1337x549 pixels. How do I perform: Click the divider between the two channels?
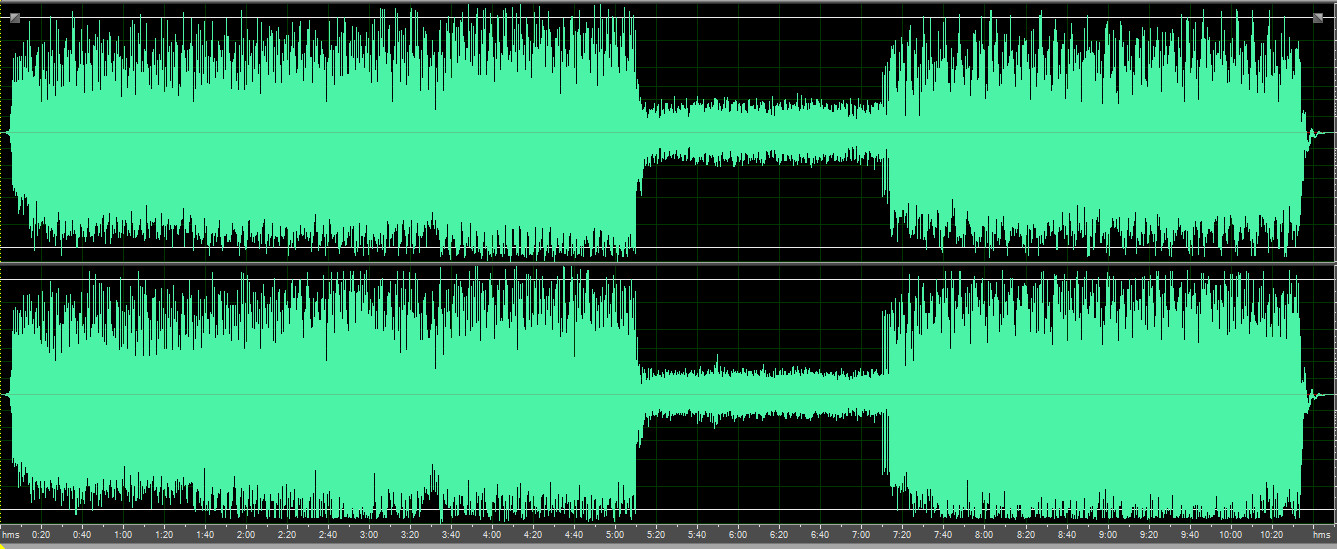click(x=668, y=265)
